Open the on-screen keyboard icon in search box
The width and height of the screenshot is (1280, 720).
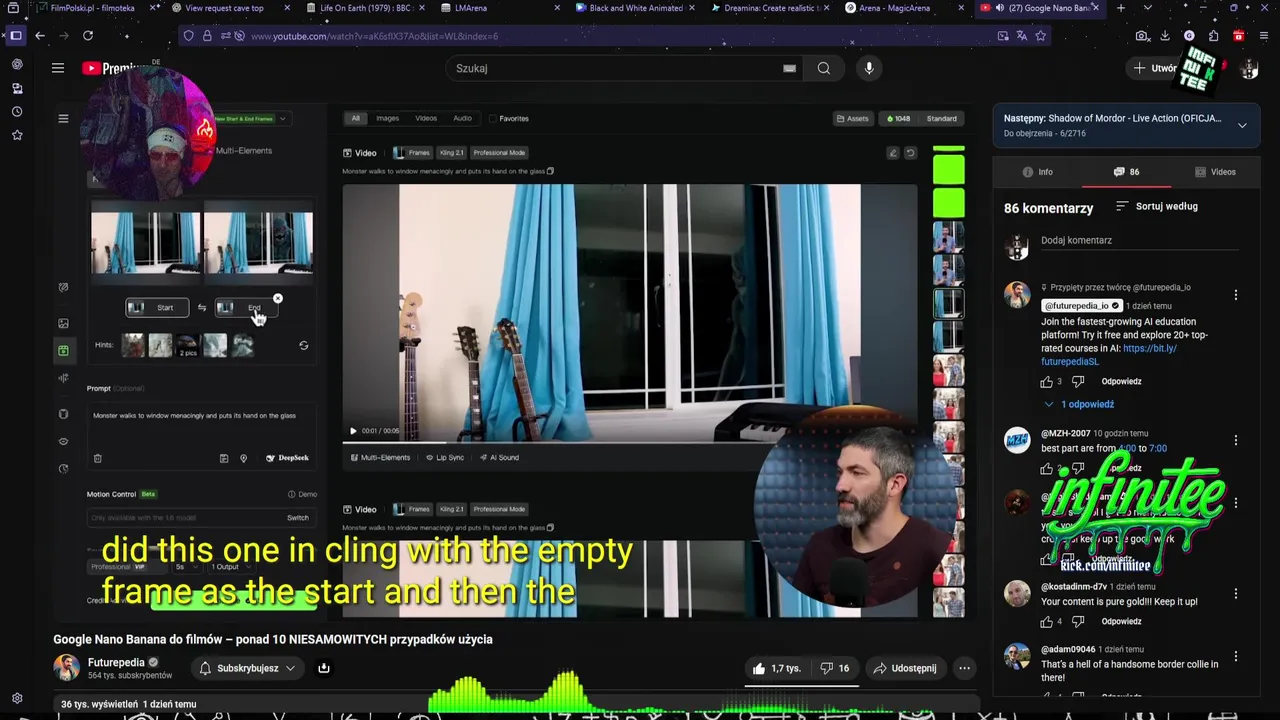tap(789, 68)
